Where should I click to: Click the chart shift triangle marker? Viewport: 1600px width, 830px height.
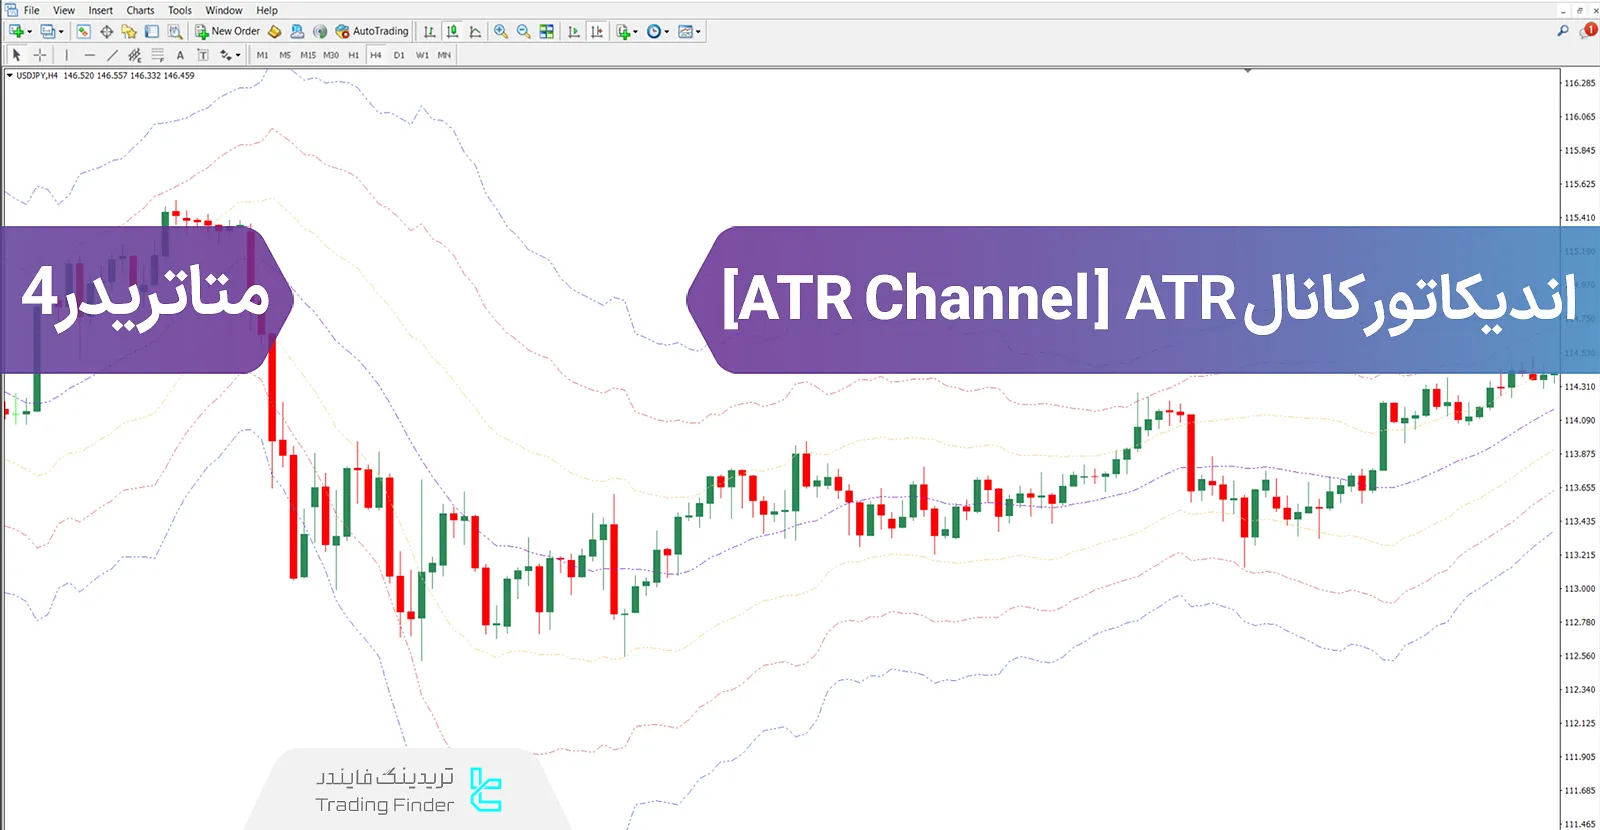coord(1247,71)
